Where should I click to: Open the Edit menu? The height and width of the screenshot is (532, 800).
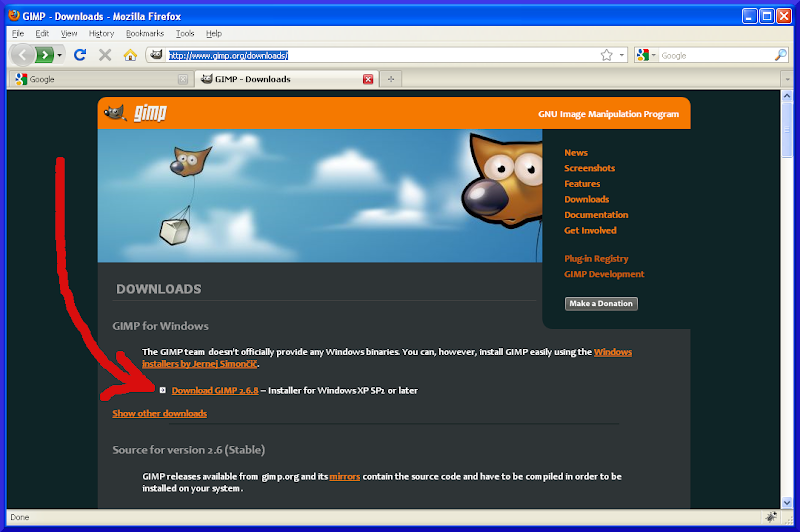(x=42, y=33)
